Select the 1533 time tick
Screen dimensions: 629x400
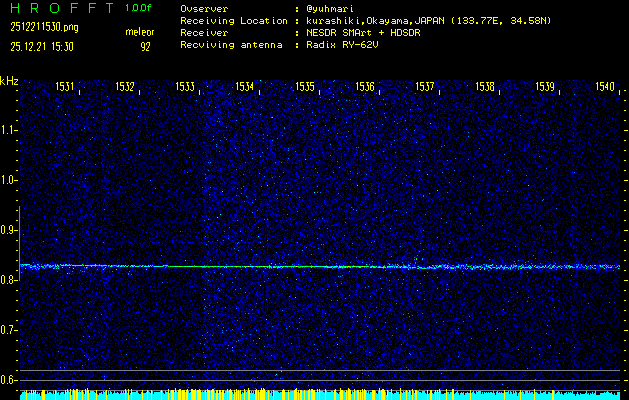[x=185, y=88]
